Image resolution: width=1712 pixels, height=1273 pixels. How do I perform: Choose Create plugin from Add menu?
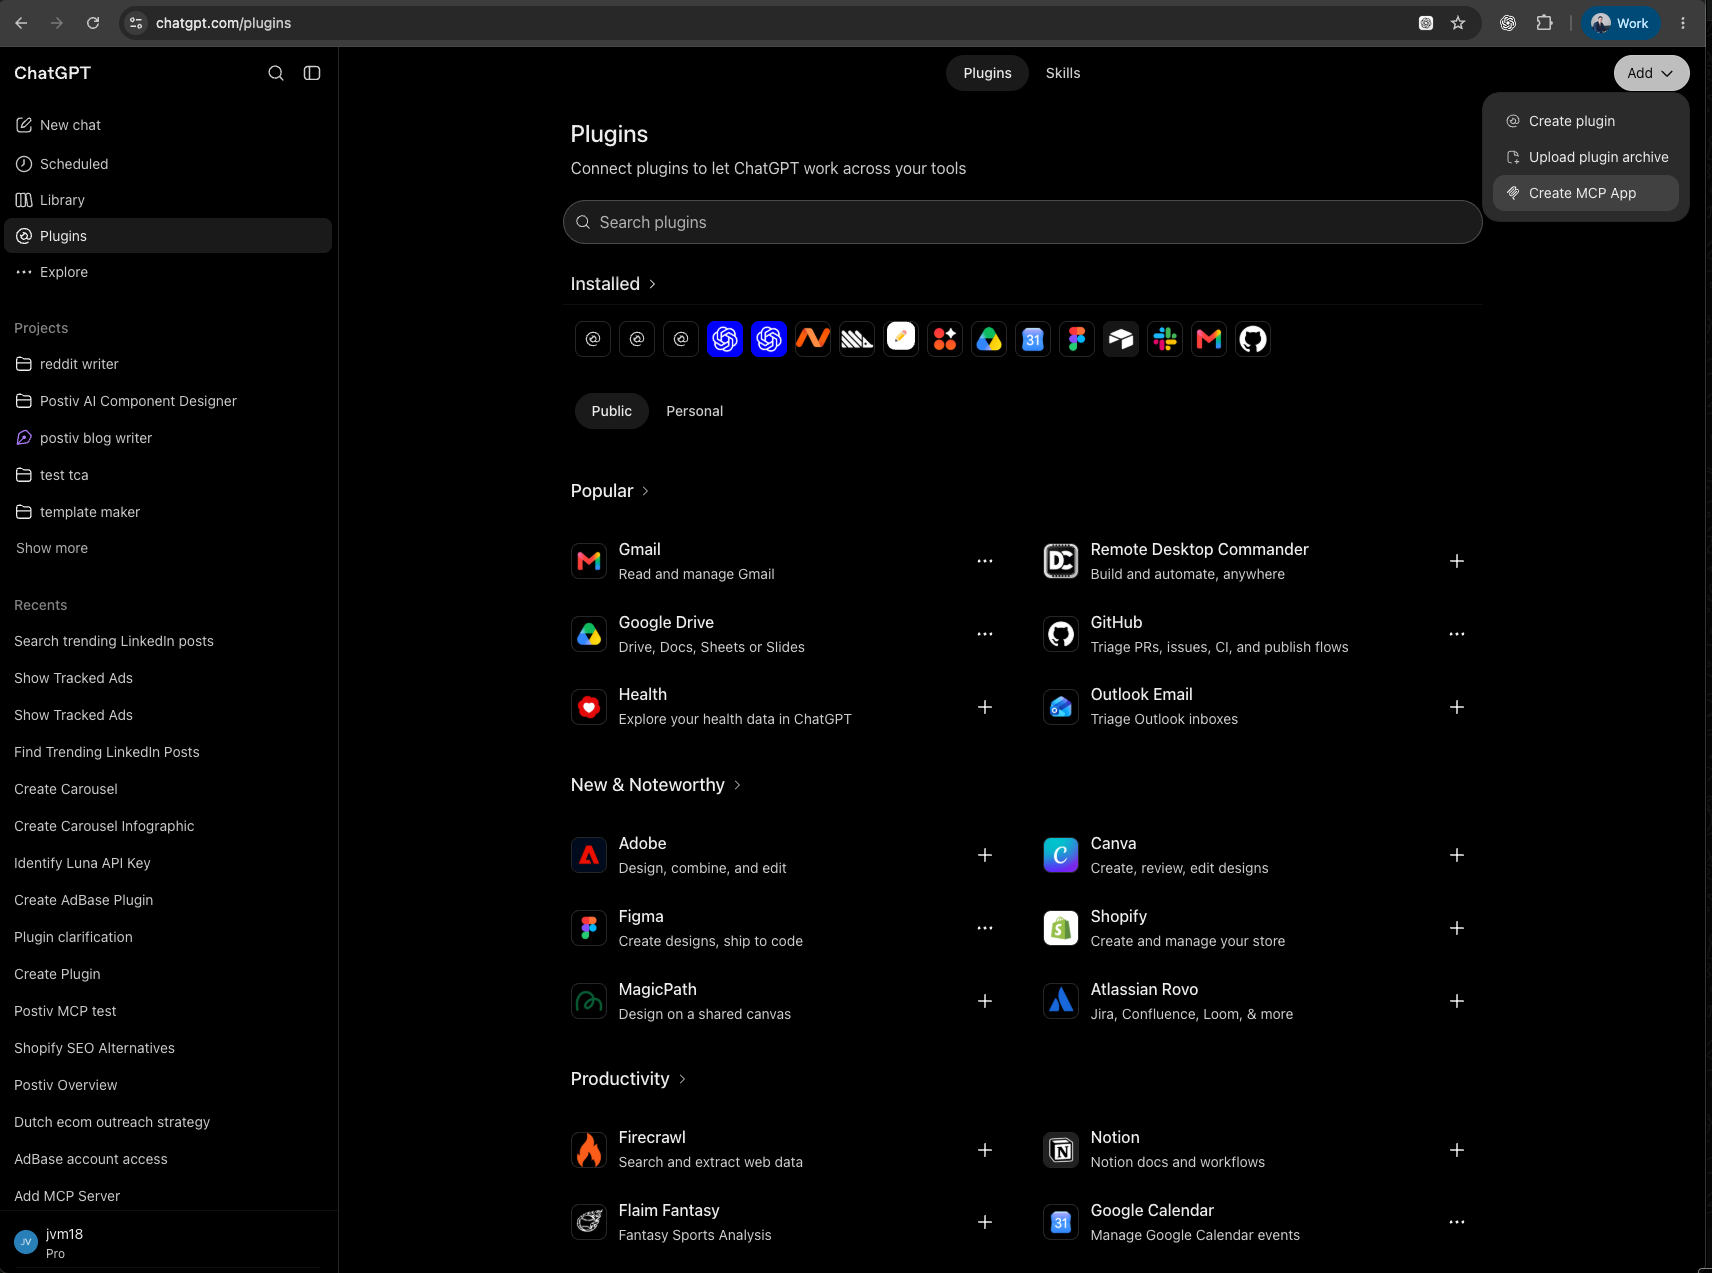tap(1585, 121)
